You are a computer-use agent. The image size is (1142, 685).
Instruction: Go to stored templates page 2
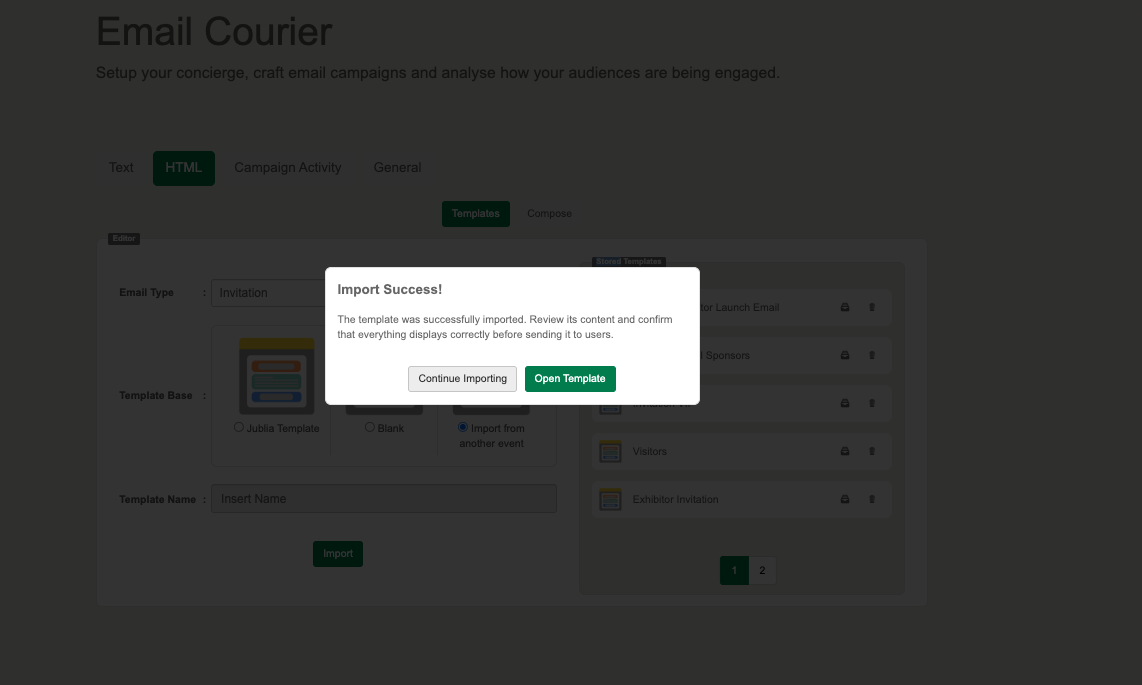pyautogui.click(x=762, y=570)
